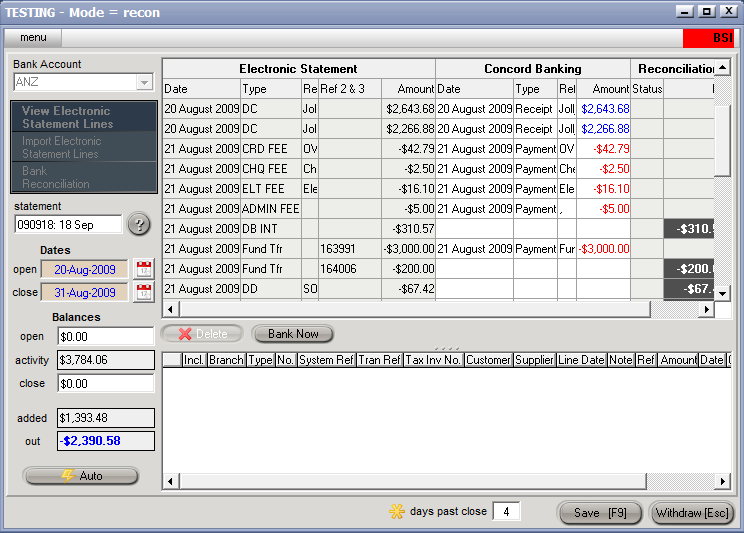Click the Customer column header
The height and width of the screenshot is (533, 744).
click(488, 360)
